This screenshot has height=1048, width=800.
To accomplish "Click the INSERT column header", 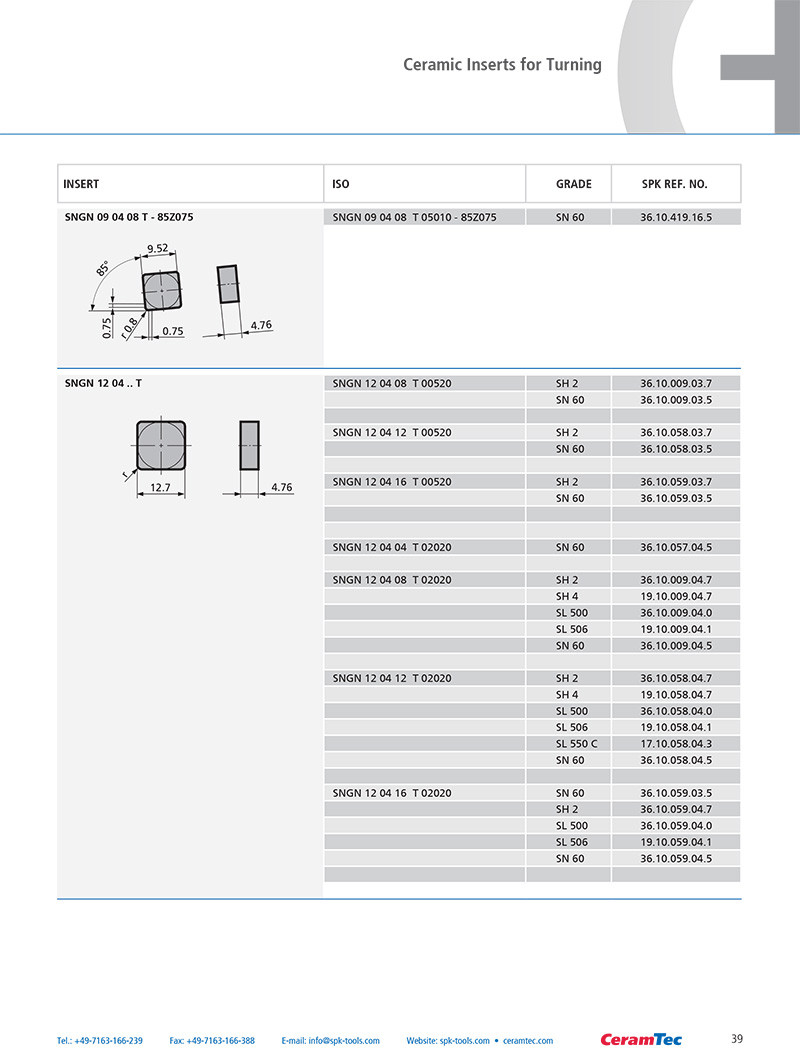I will pos(81,184).
